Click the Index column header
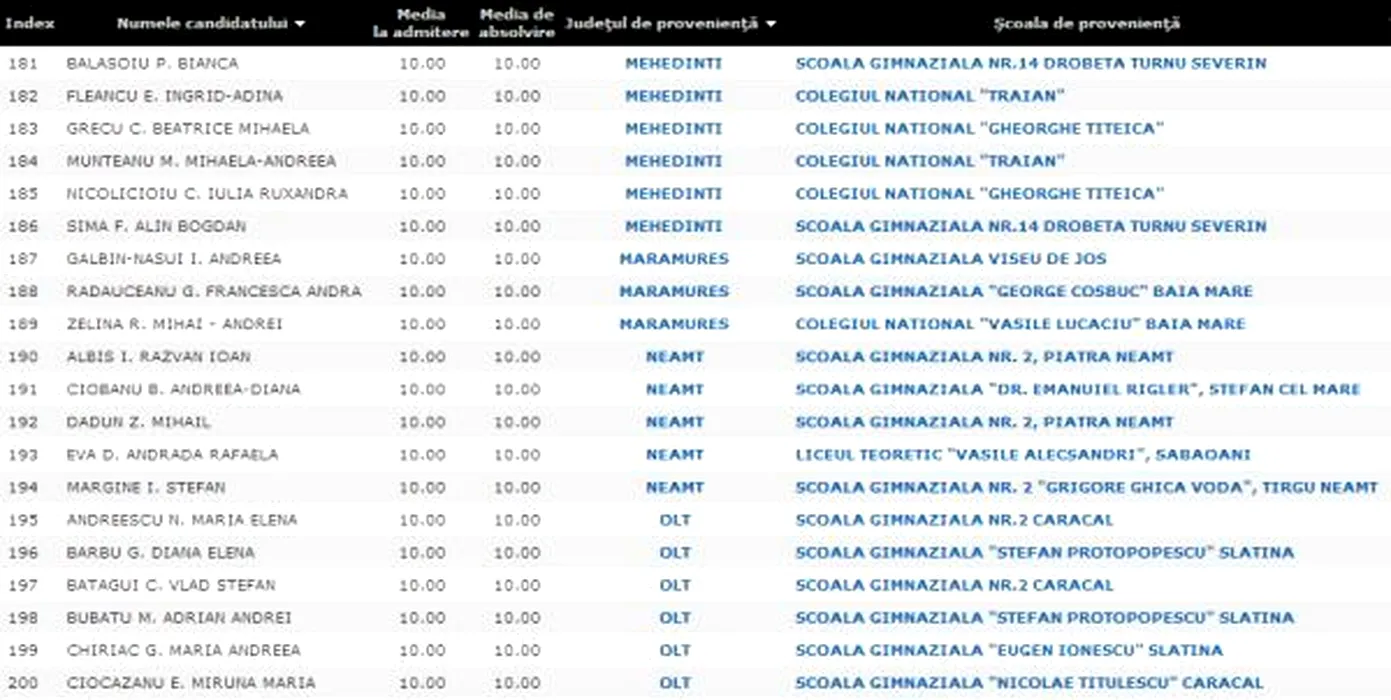This screenshot has height=700, width=1391. coord(30,23)
